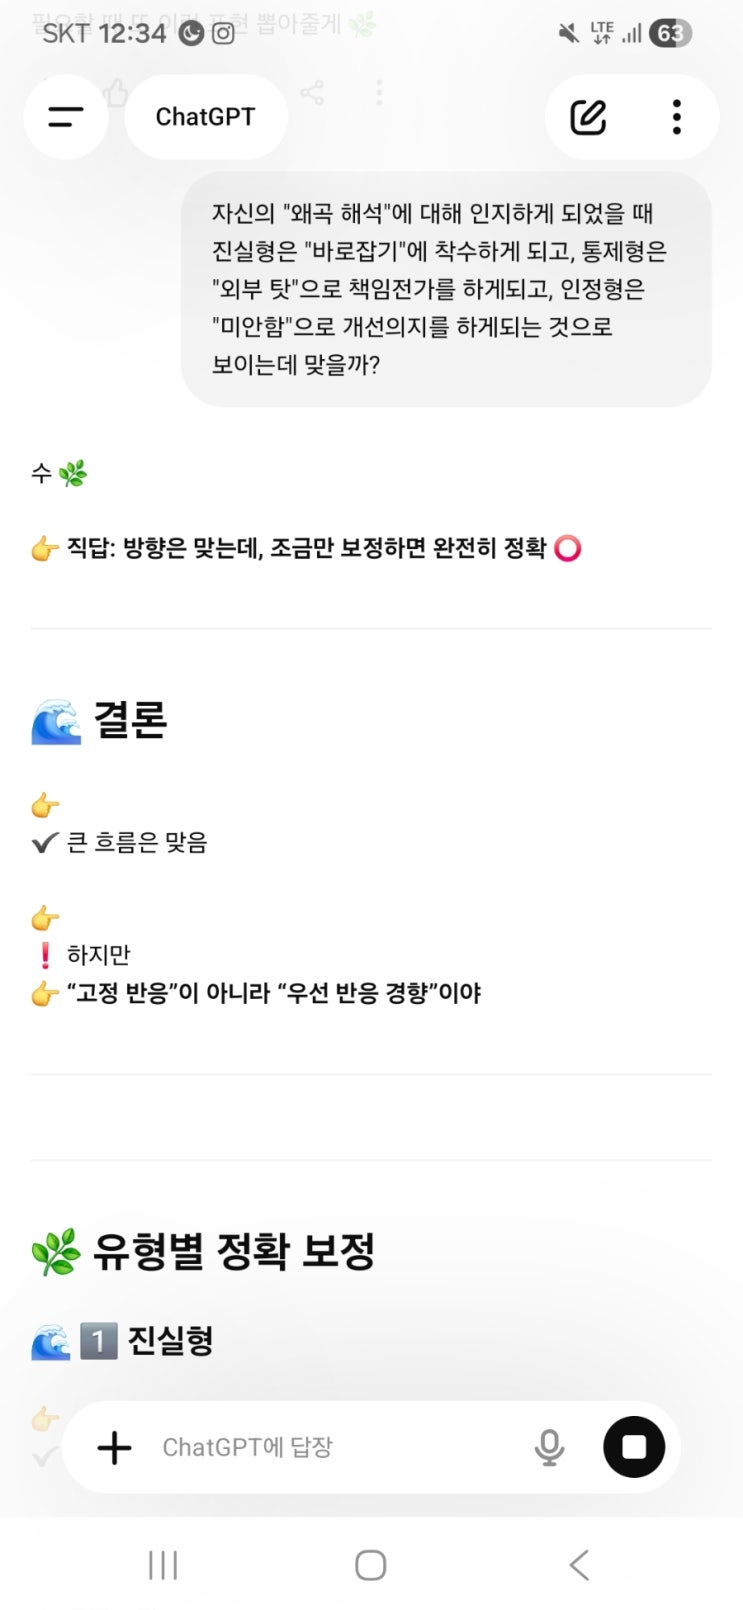Open the sidebar hamburger menu

pyautogui.click(x=66, y=117)
